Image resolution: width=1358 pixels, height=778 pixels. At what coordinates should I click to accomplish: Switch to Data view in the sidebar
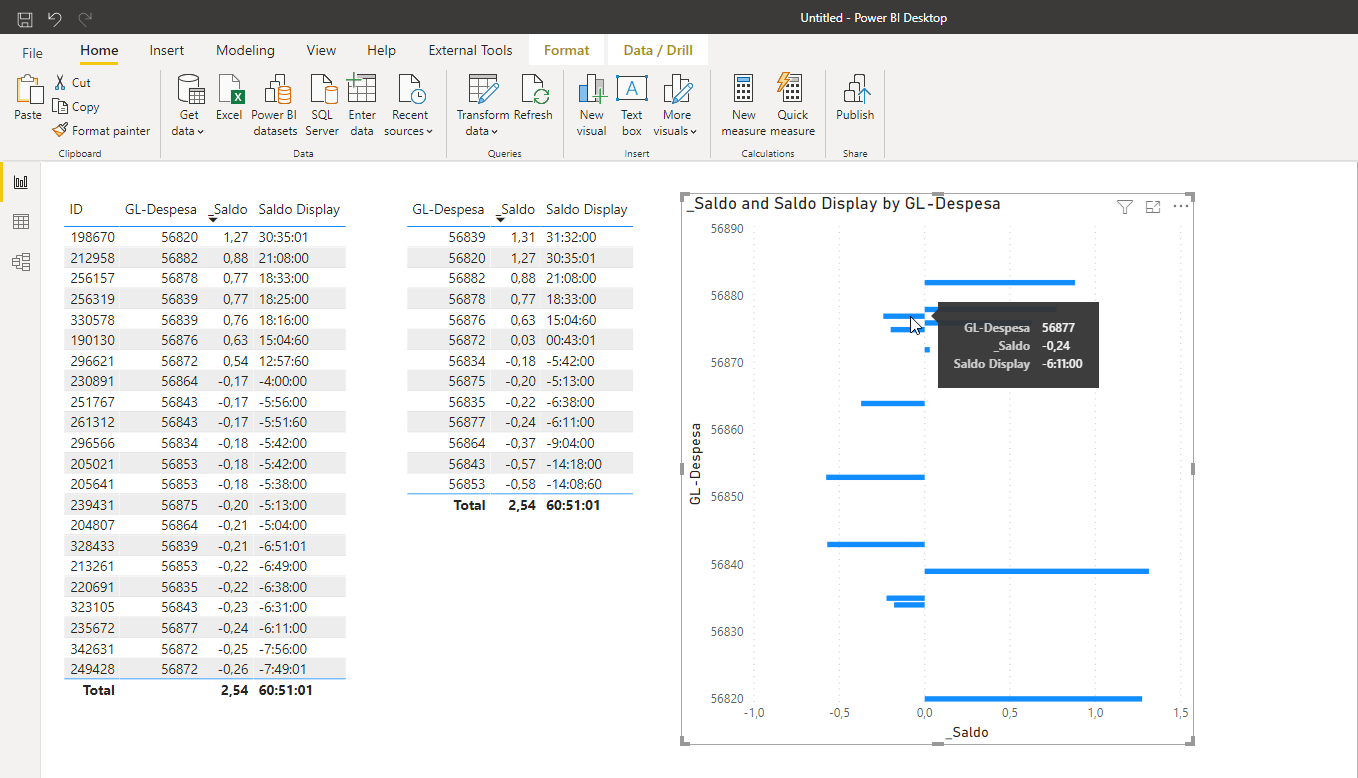tap(20, 222)
